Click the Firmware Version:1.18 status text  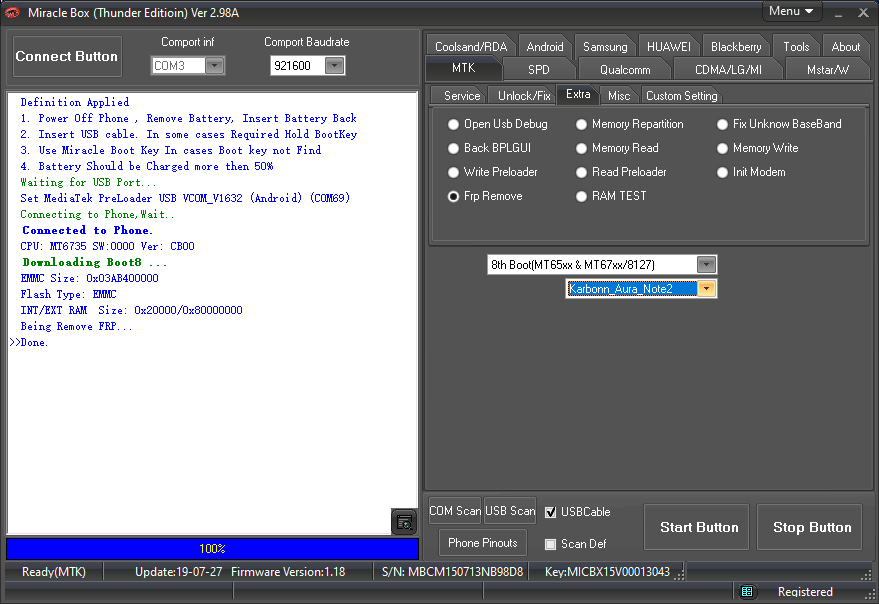click(288, 572)
